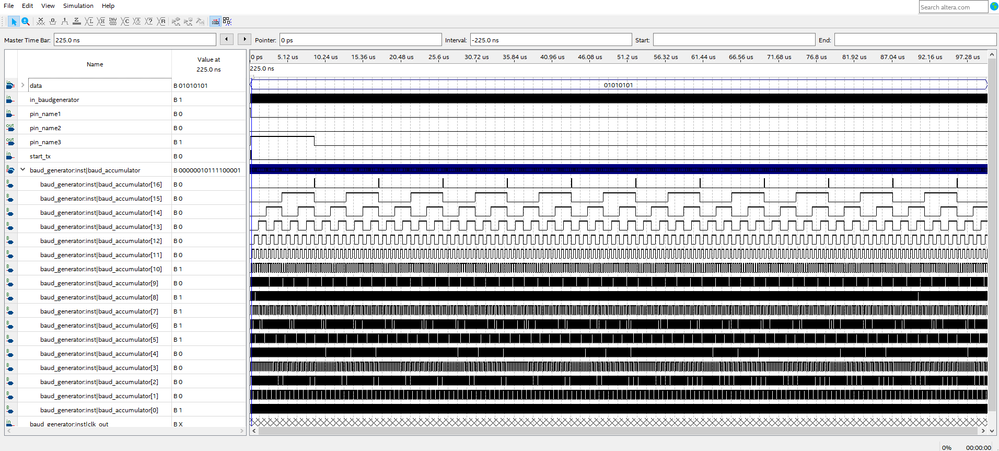
Task: Open the File menu
Action: point(9,6)
